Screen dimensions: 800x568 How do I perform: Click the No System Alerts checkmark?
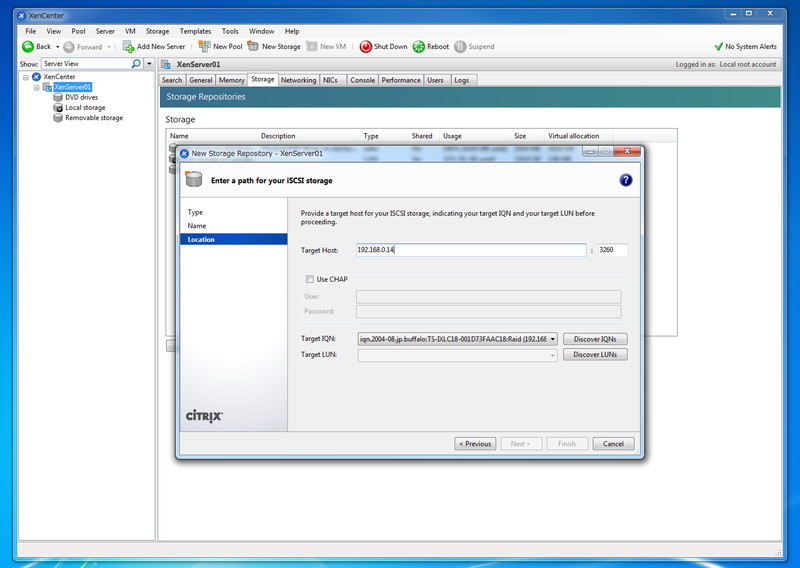click(718, 46)
